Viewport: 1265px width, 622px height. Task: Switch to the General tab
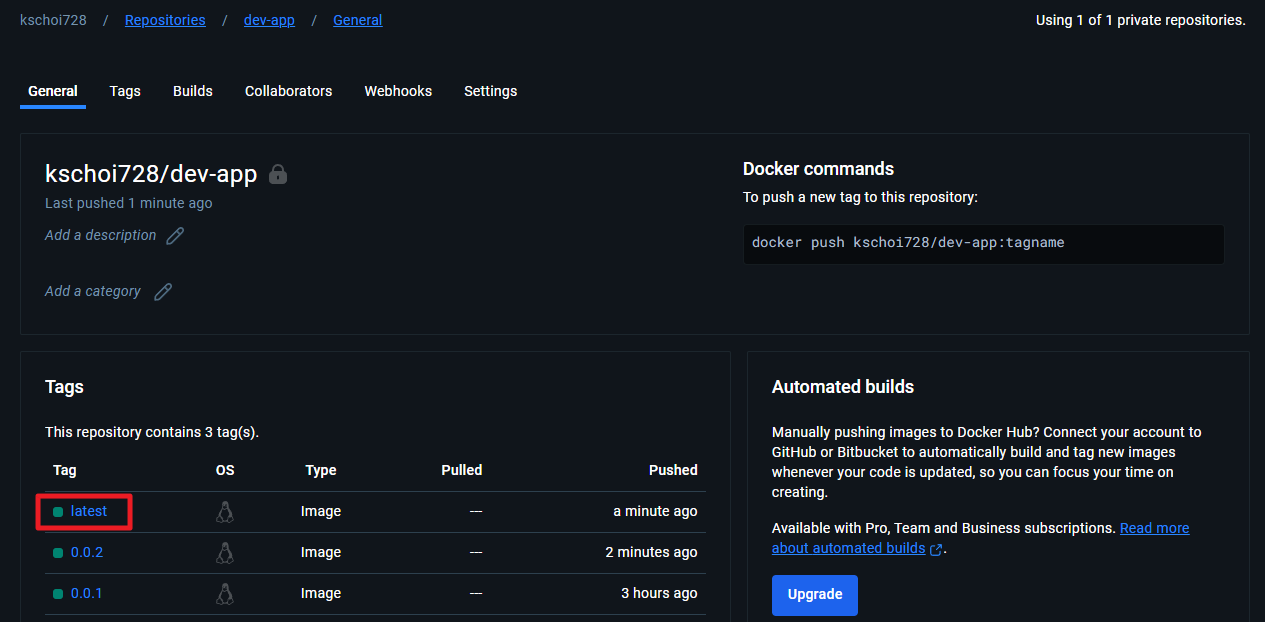pos(53,91)
